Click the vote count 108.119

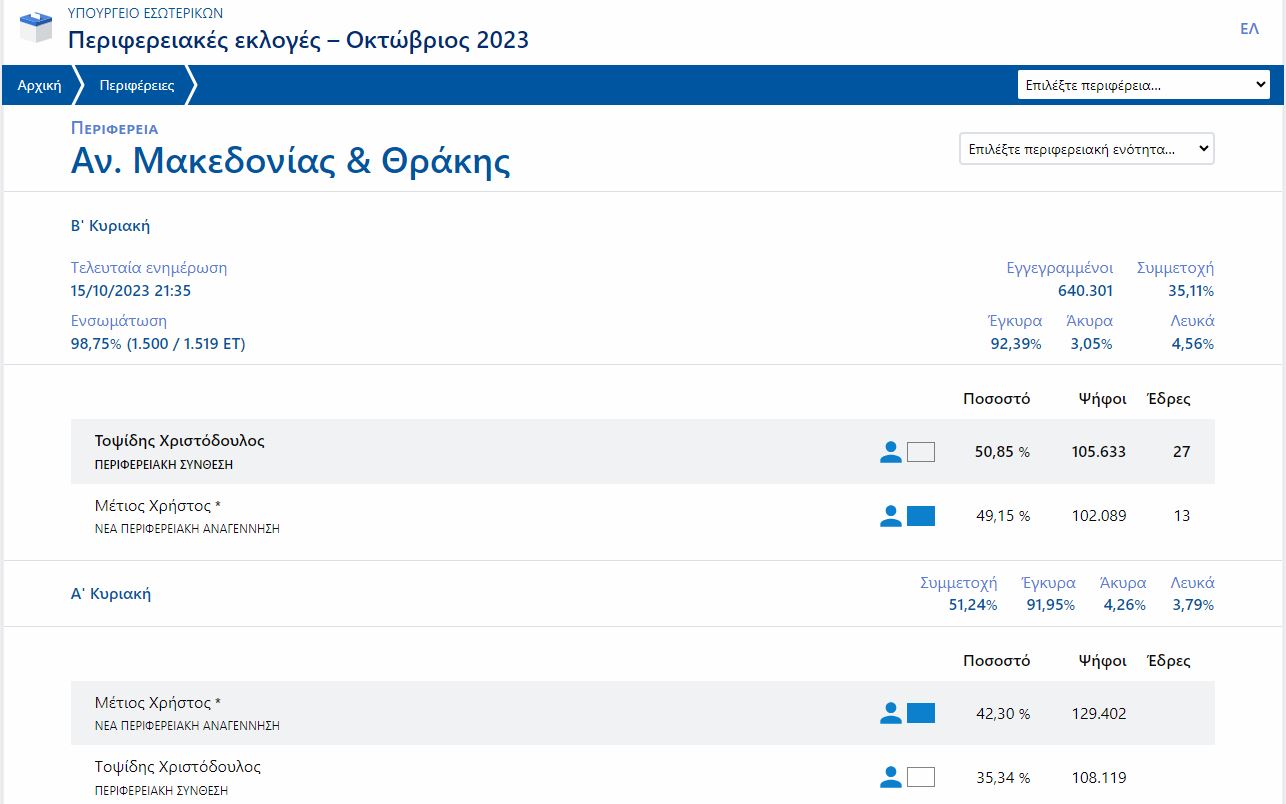click(1098, 778)
